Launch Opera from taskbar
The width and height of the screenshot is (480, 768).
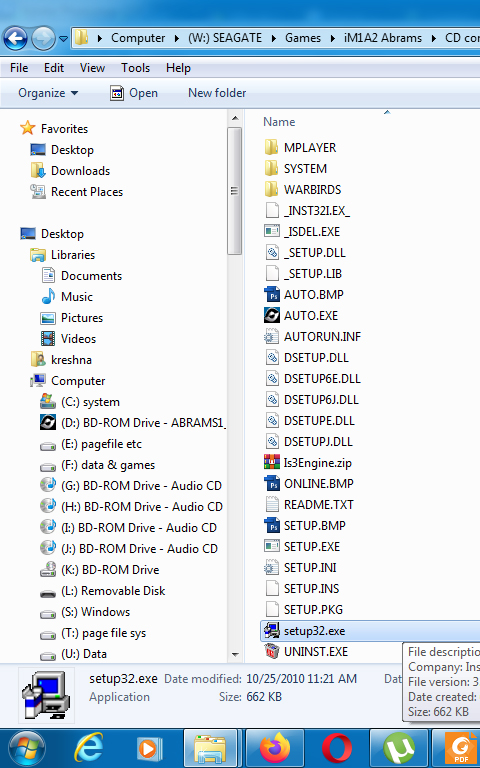tap(337, 748)
